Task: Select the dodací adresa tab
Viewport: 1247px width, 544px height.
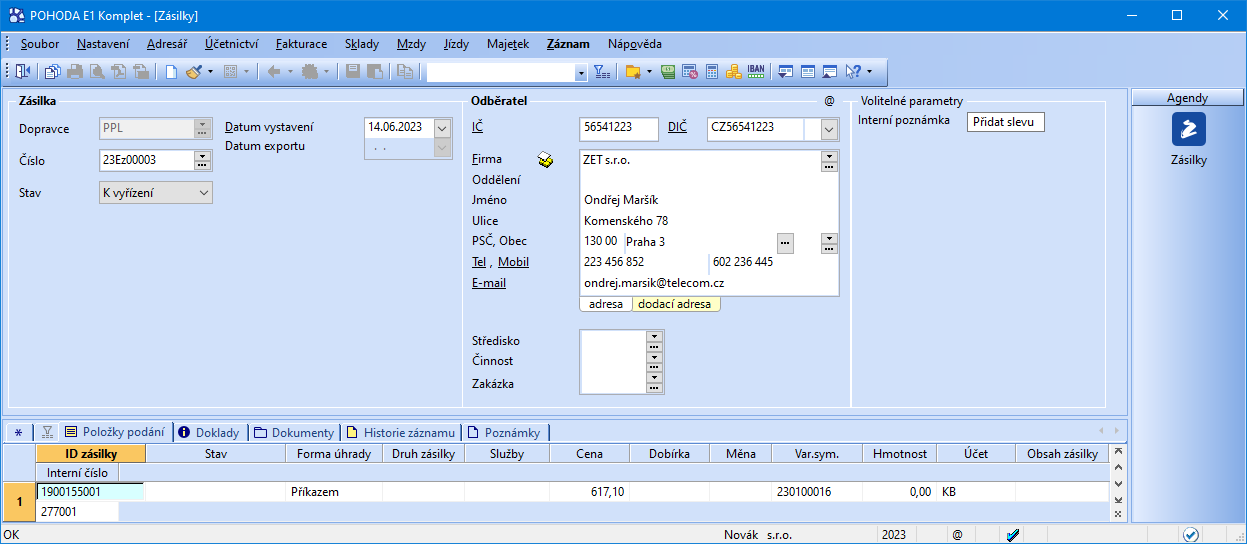Action: tap(676, 304)
